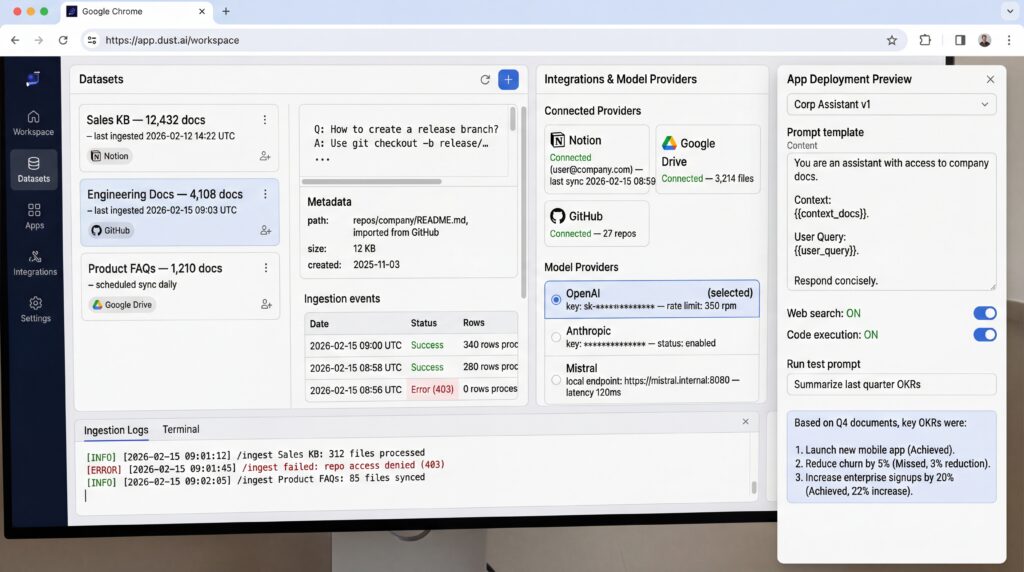Go back with the browser back arrow

(x=15, y=40)
